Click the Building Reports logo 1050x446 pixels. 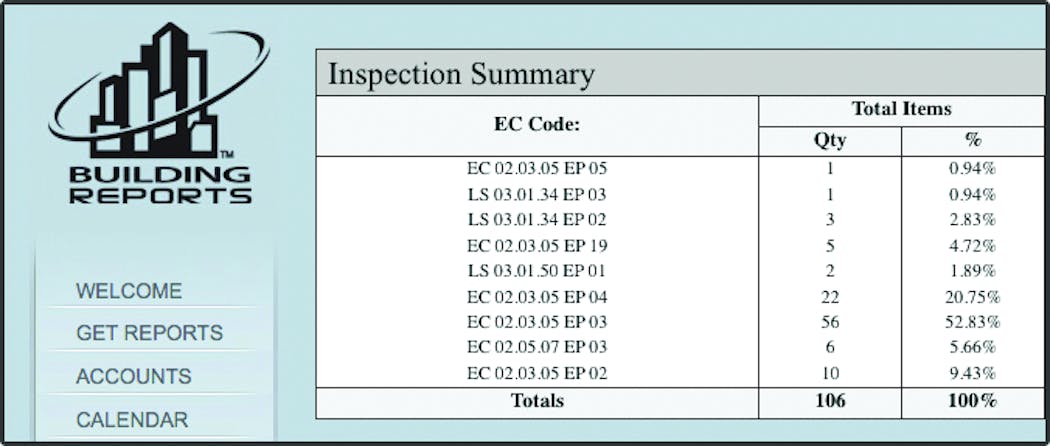click(159, 114)
